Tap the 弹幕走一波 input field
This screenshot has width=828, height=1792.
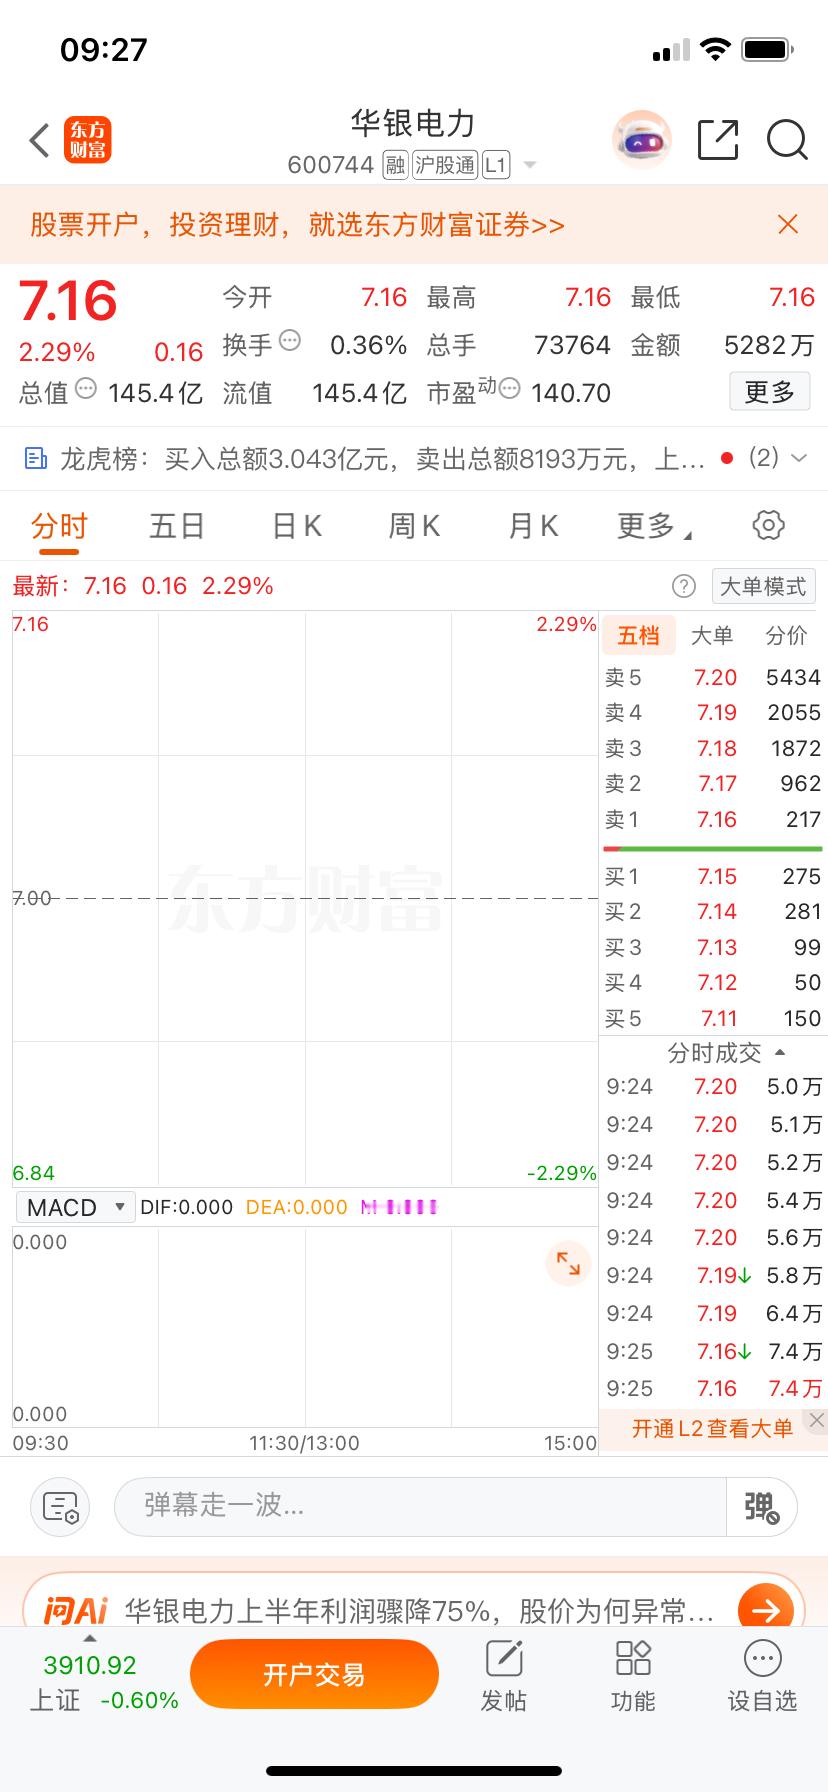pos(420,1506)
